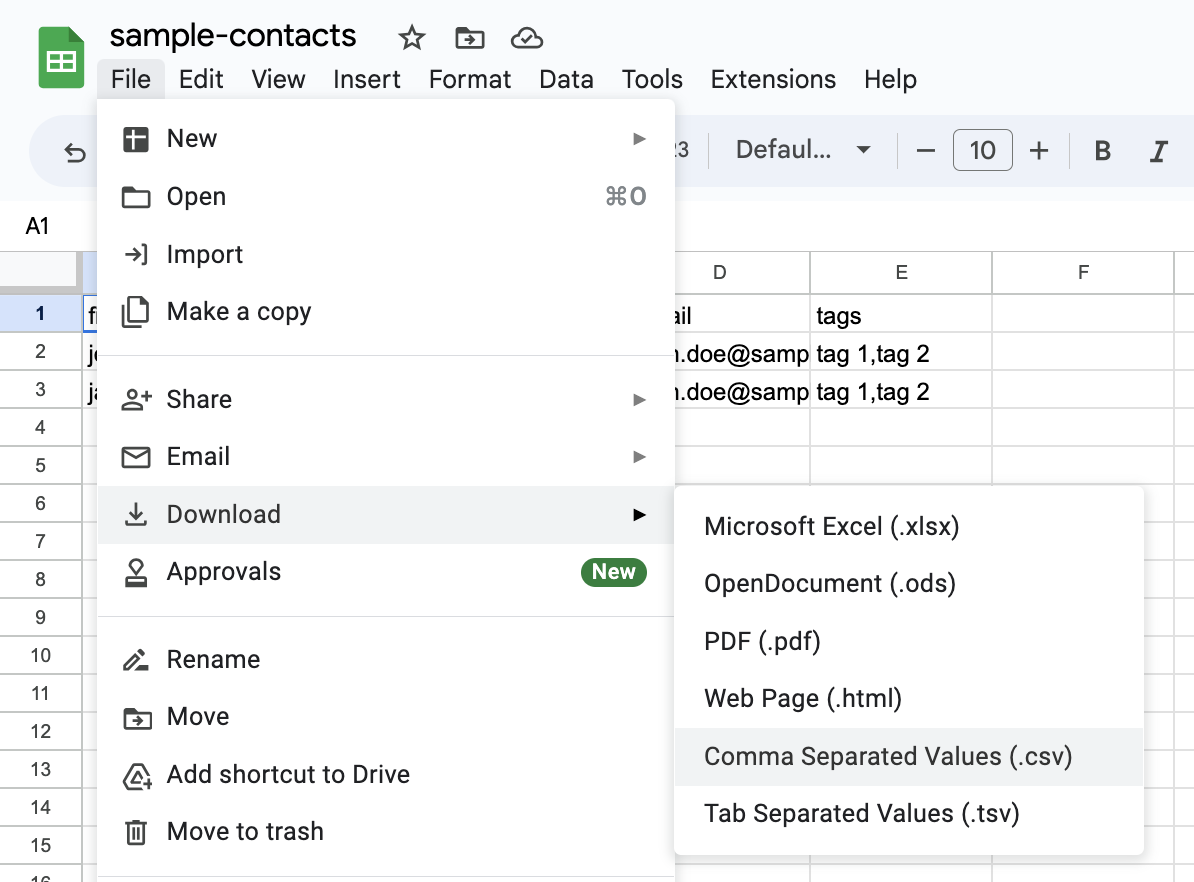Viewport: 1194px width, 882px height.
Task: Toggle italic formatting
Action: (x=1159, y=150)
